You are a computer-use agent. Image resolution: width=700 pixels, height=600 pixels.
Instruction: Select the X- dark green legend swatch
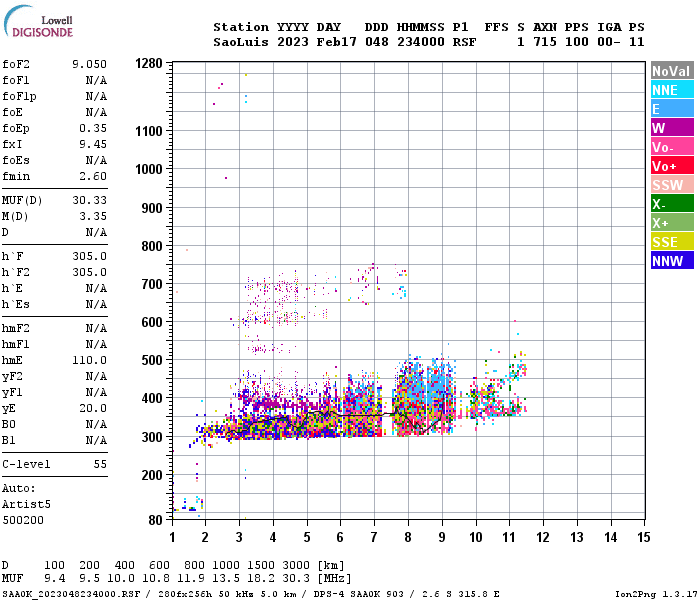point(672,204)
